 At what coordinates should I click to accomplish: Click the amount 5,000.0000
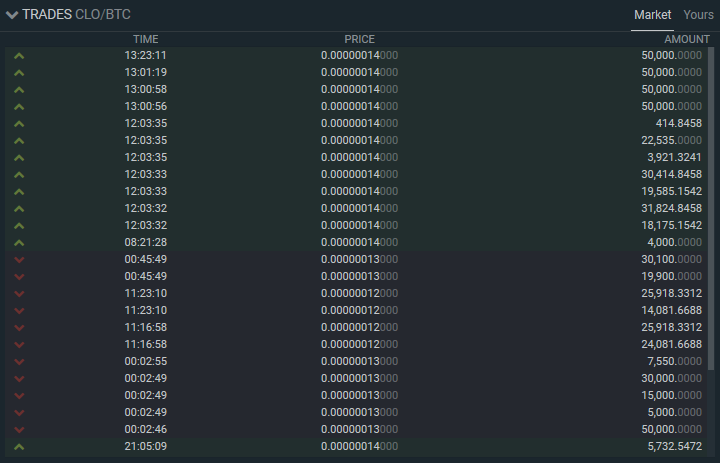(675, 412)
